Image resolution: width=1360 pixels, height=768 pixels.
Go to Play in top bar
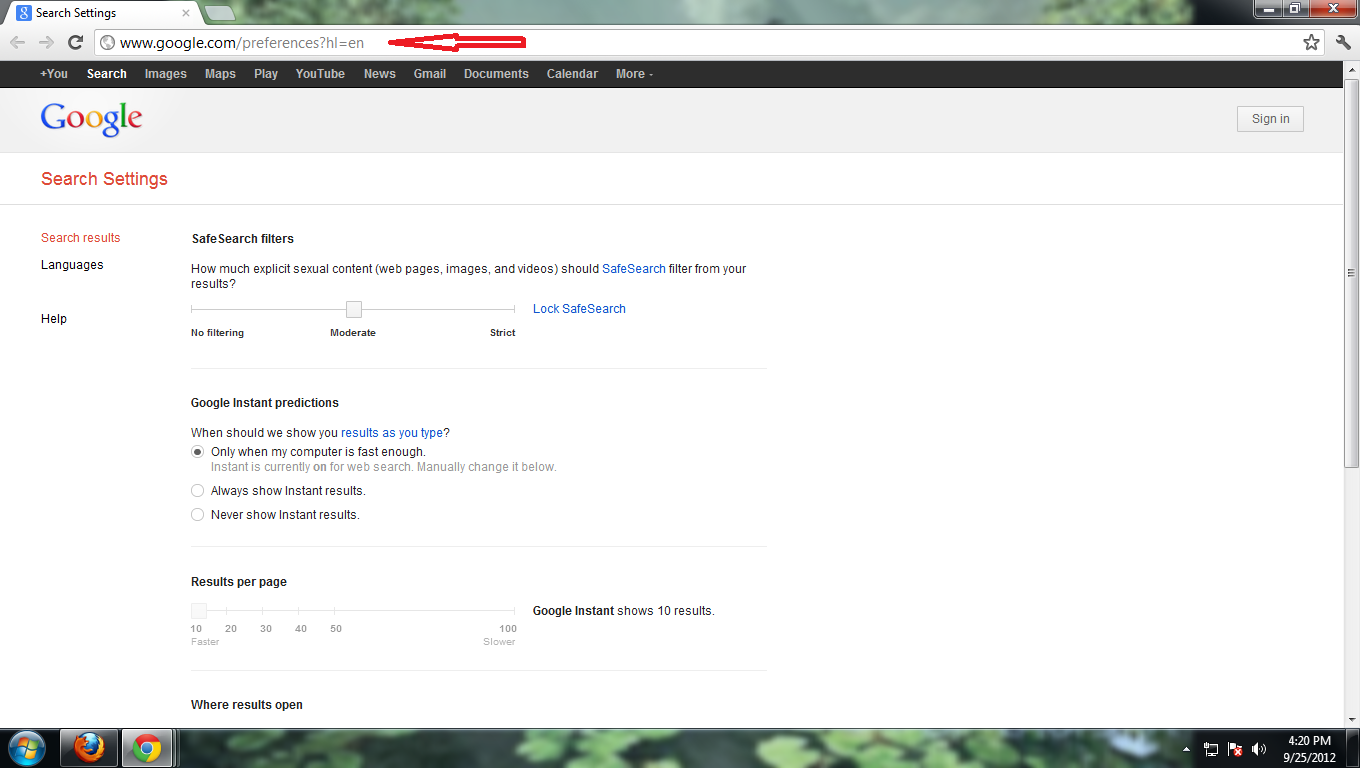click(266, 74)
